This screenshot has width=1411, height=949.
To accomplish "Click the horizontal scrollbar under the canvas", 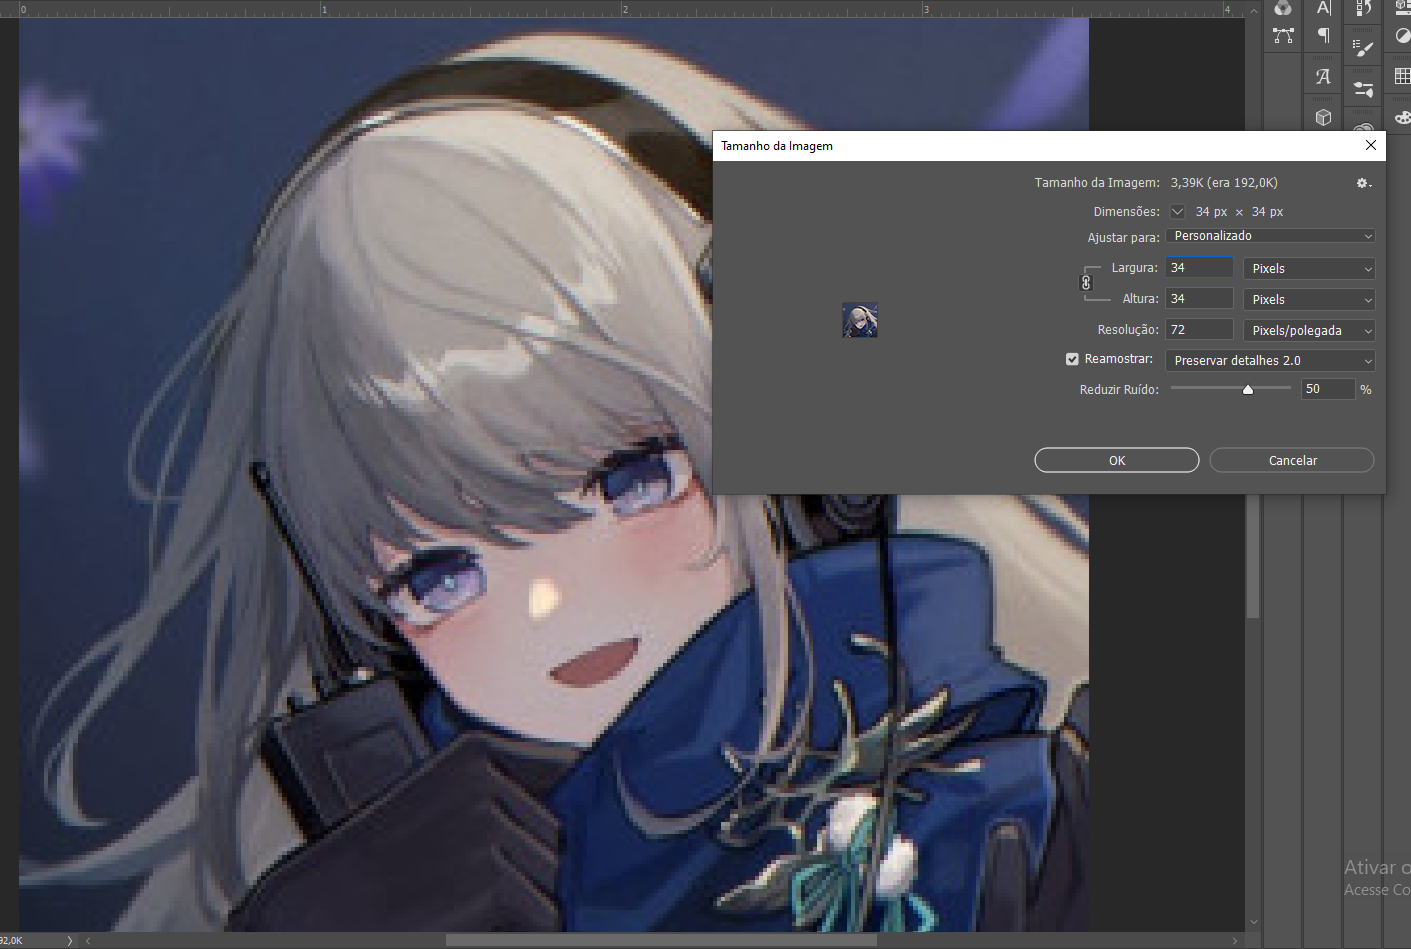I will [661, 940].
